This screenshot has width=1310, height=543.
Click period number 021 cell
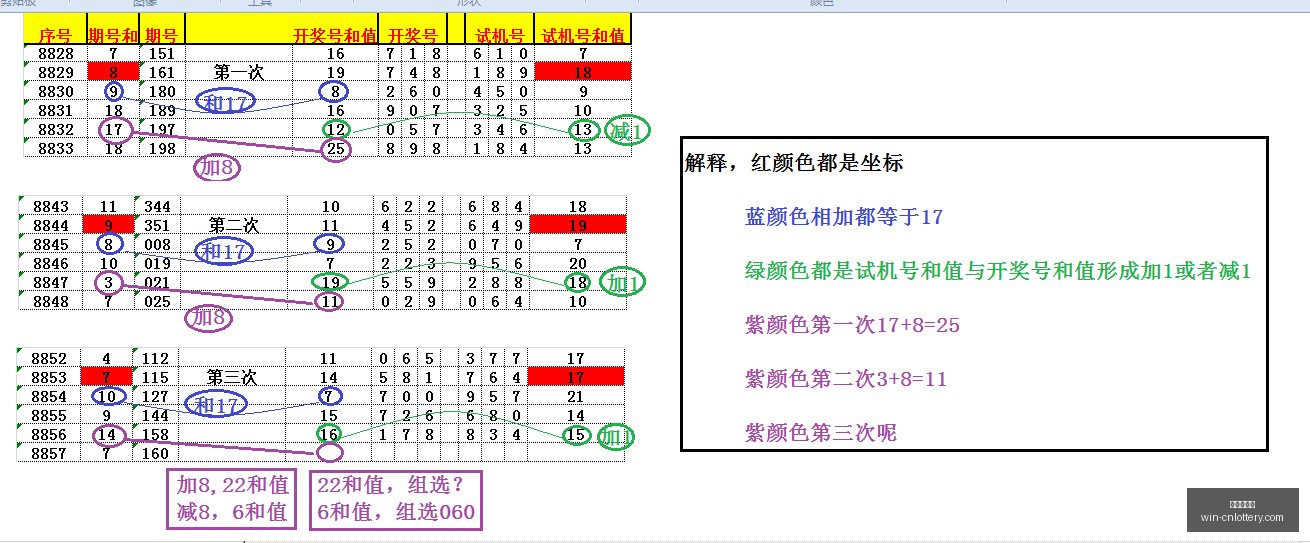tap(156, 282)
